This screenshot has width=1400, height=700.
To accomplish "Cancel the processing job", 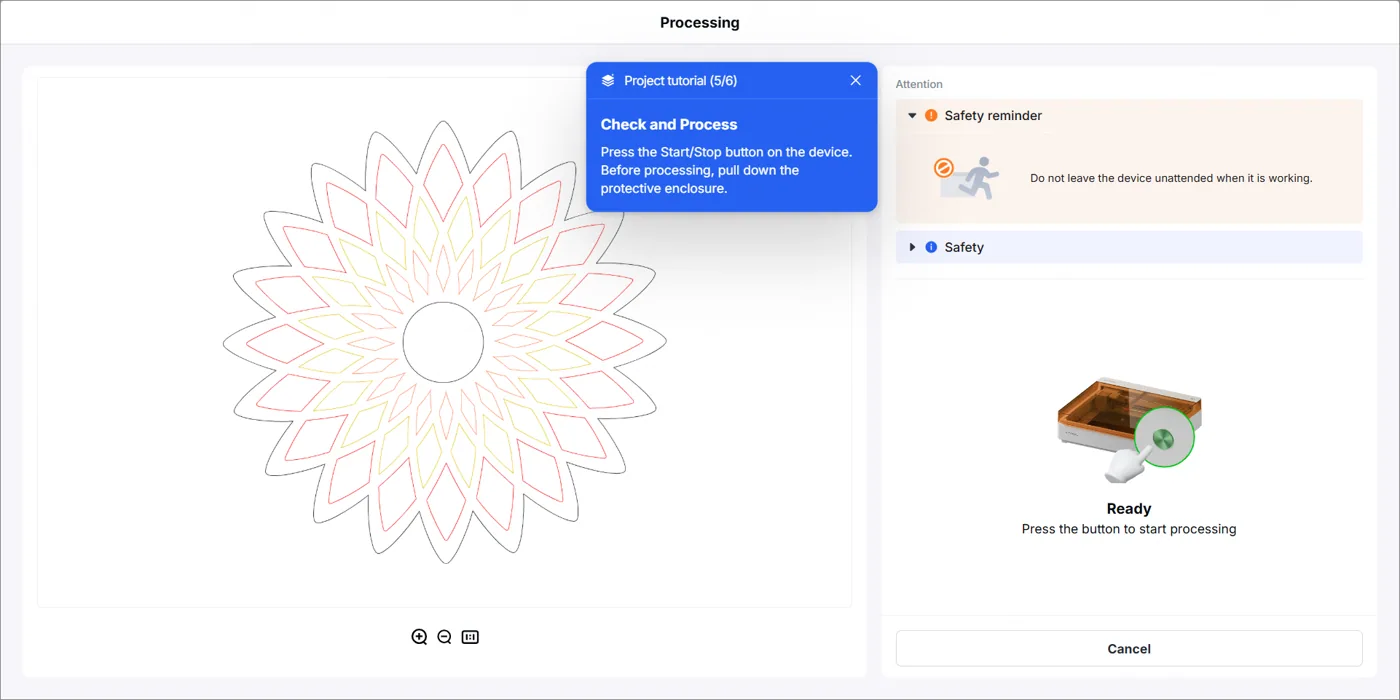I will (1129, 648).
